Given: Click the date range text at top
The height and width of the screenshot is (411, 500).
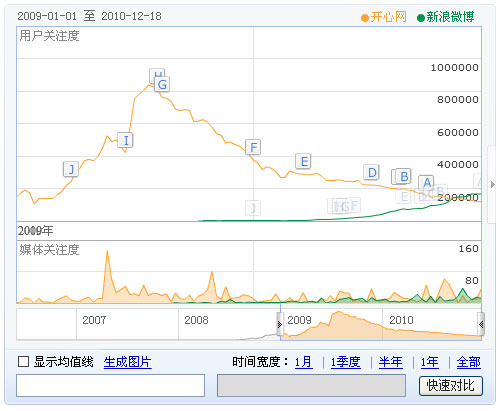Looking at the screenshot, I should coord(89,16).
